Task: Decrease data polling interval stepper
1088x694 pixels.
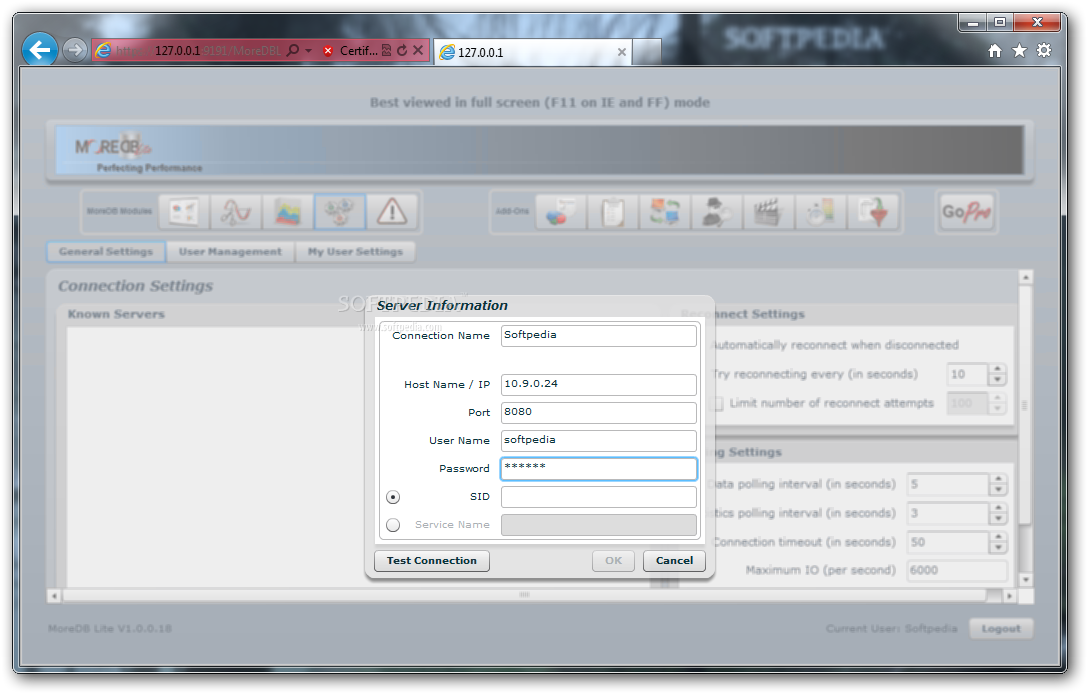Action: pos(998,489)
